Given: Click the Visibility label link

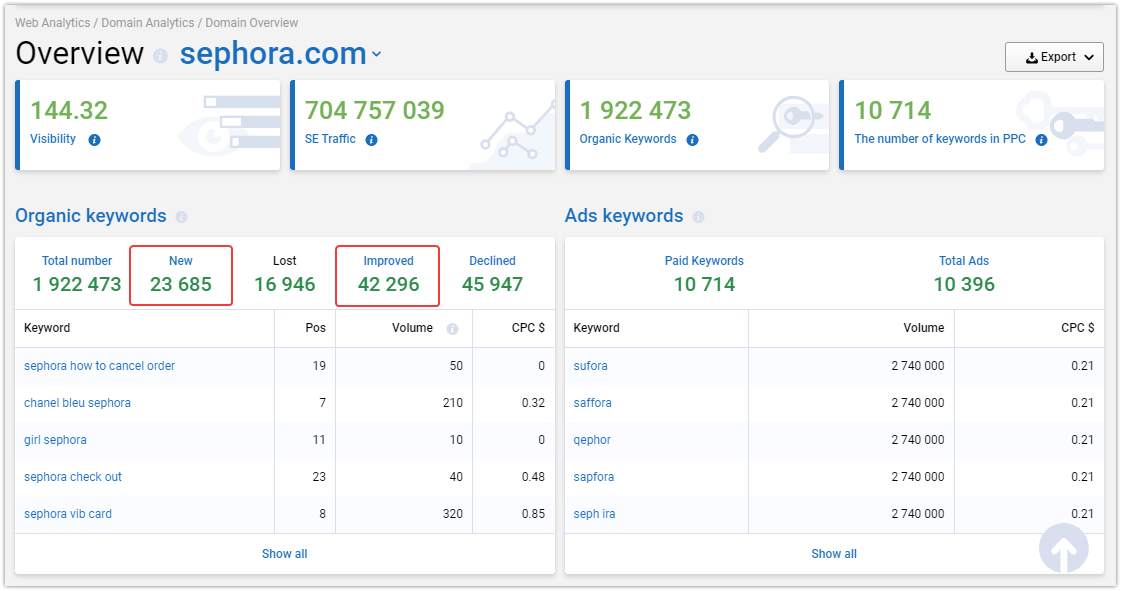Looking at the screenshot, I should [53, 139].
